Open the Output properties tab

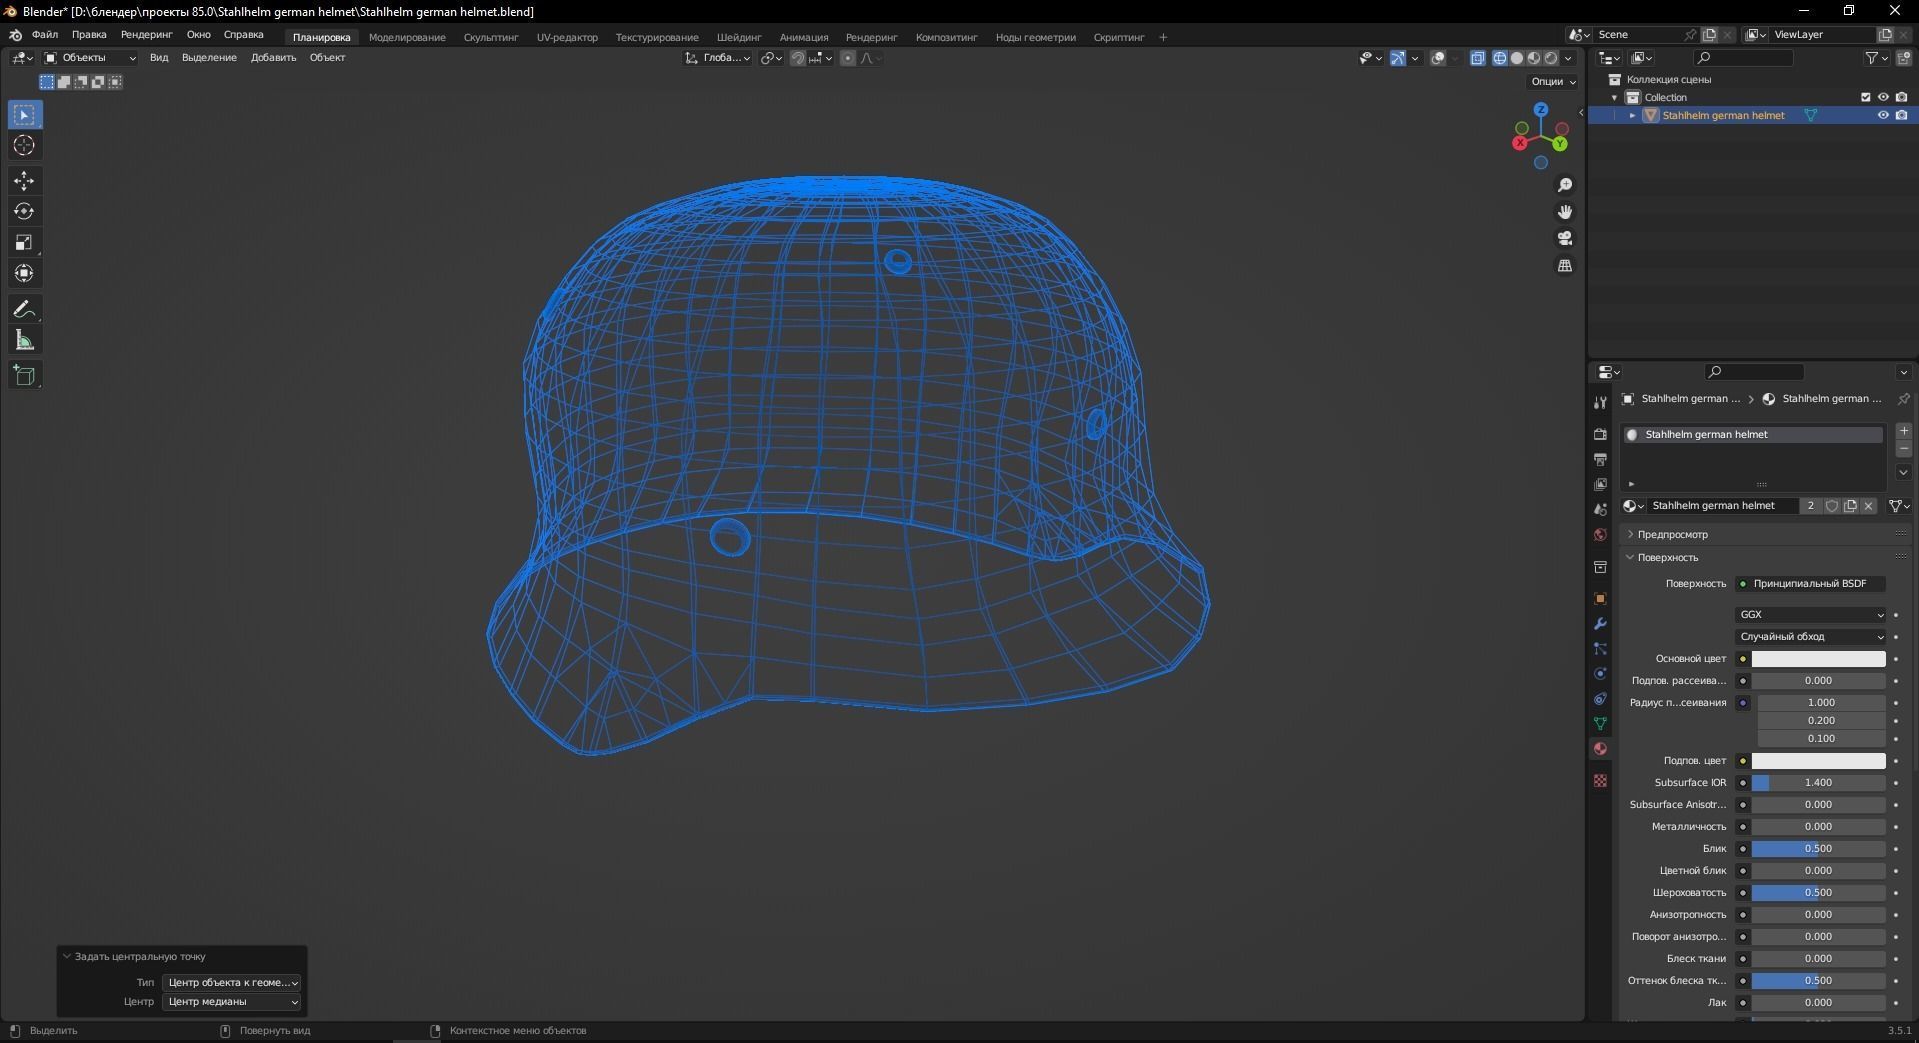pos(1600,459)
